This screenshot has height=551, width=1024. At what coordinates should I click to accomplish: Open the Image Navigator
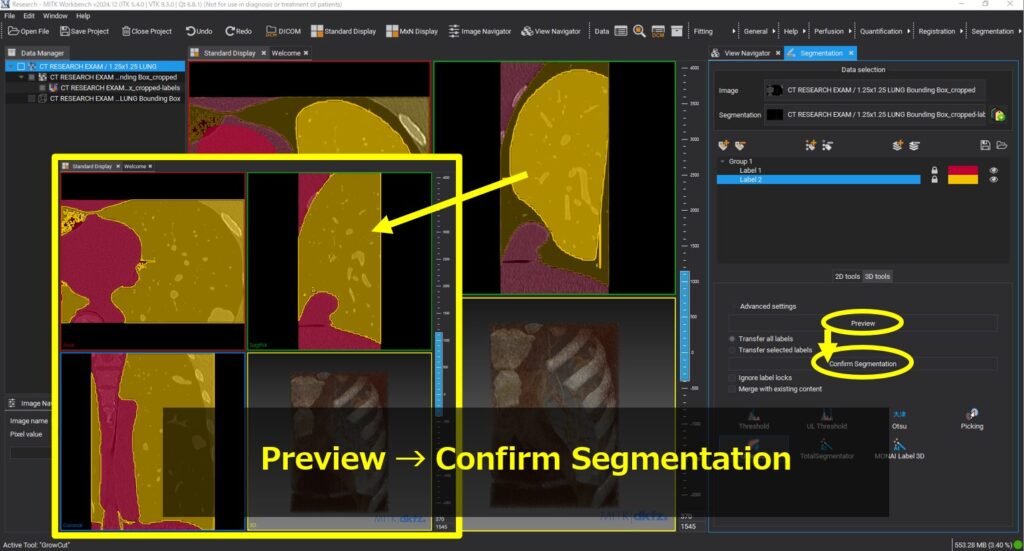pos(480,31)
